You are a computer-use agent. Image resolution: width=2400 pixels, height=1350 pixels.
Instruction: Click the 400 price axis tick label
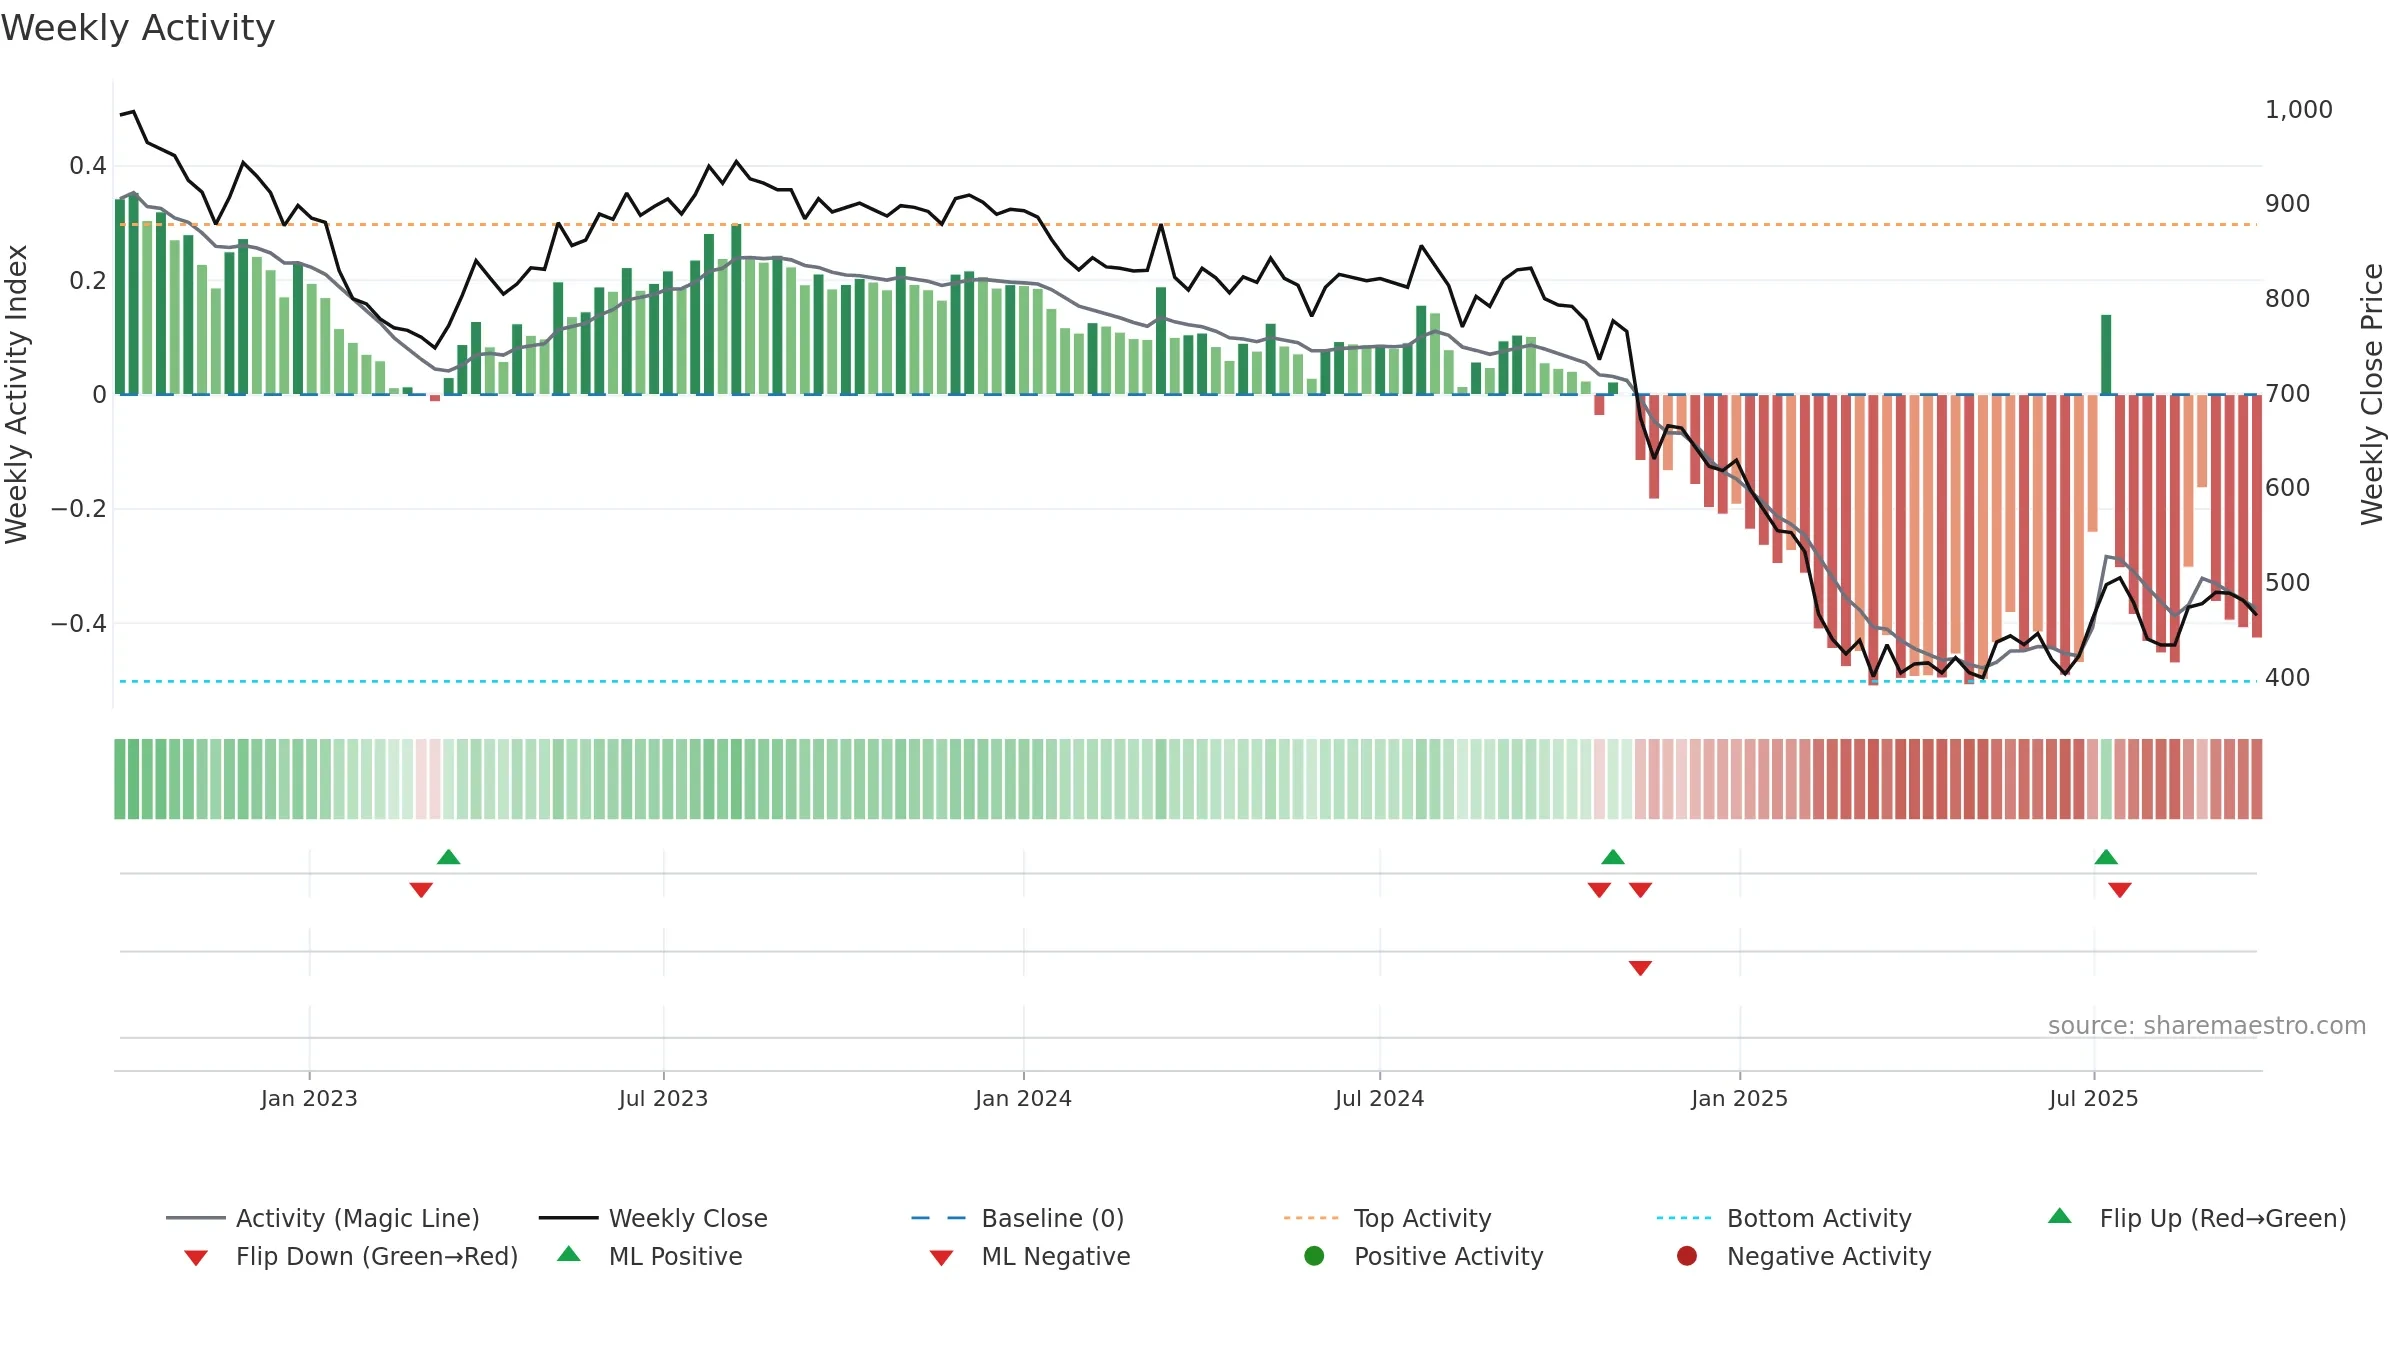point(2287,677)
